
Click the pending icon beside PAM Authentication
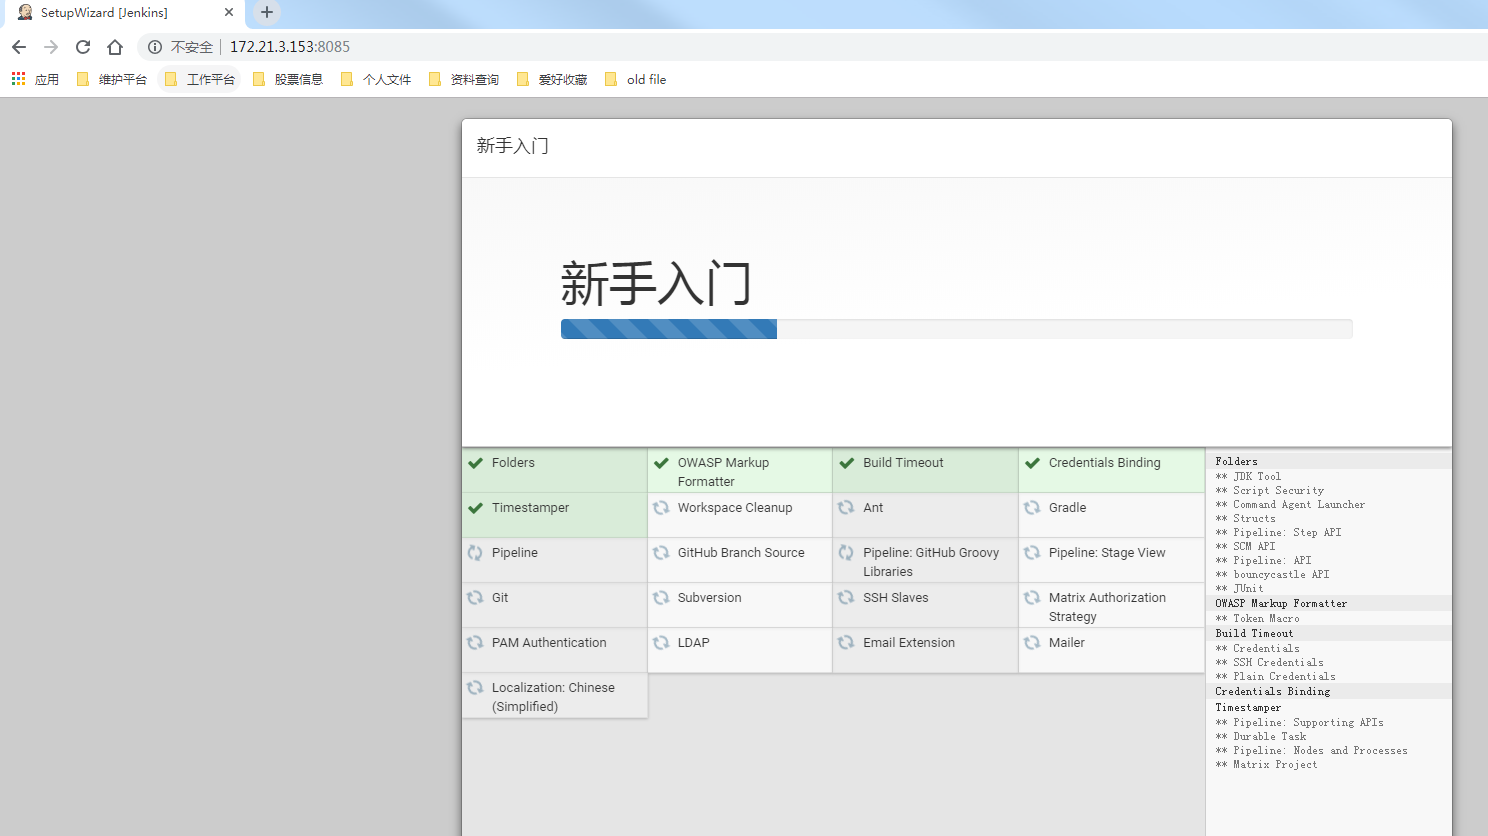476,643
